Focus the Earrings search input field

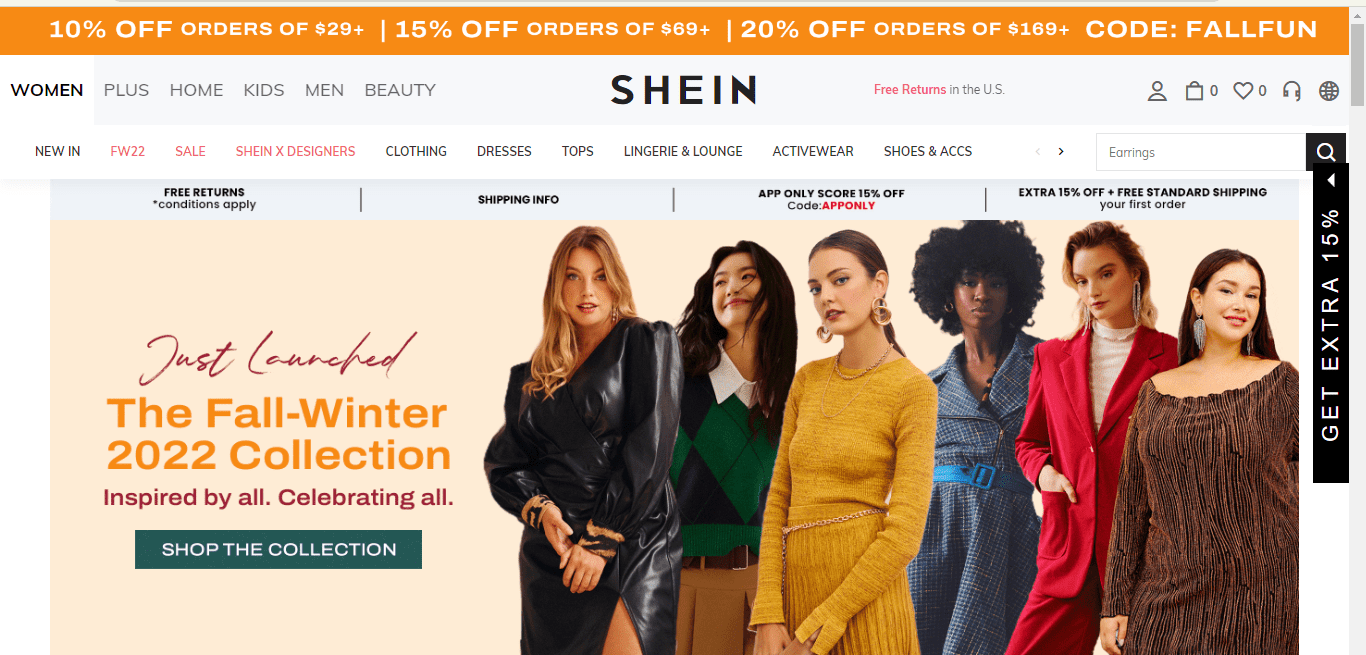pyautogui.click(x=1201, y=152)
